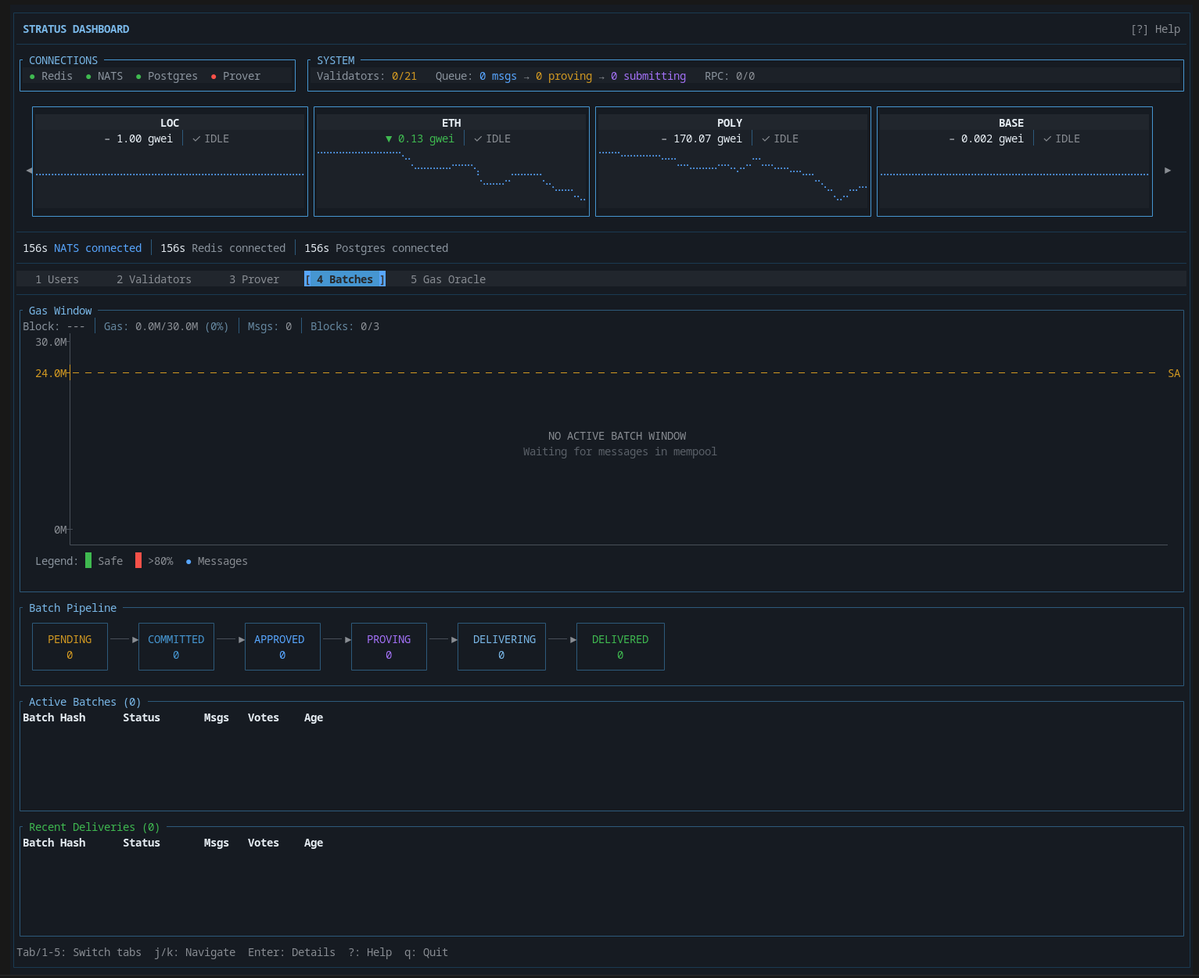
Task: Select the ETH chain card
Action: 451,161
